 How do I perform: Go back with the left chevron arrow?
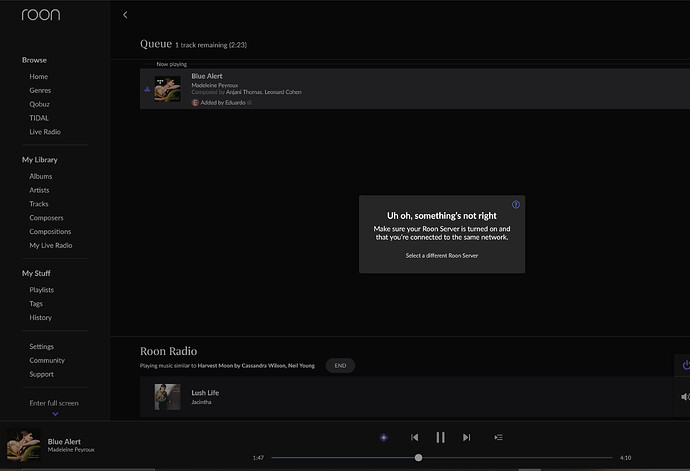(125, 15)
